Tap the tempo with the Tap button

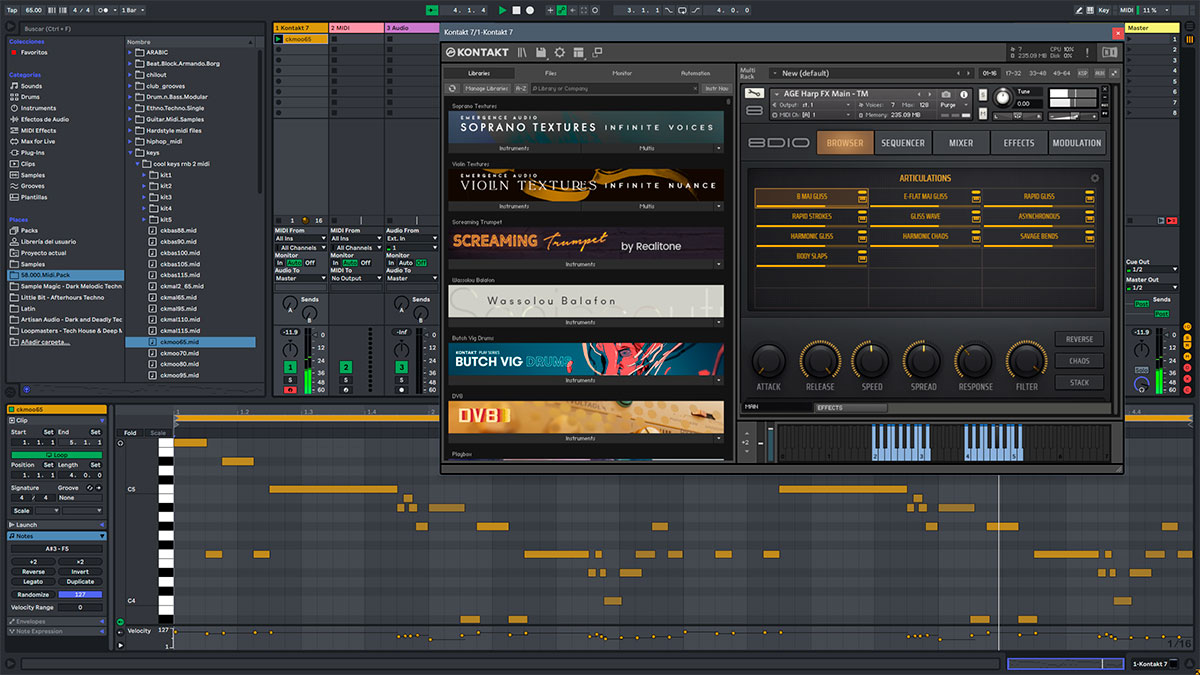tap(11, 10)
